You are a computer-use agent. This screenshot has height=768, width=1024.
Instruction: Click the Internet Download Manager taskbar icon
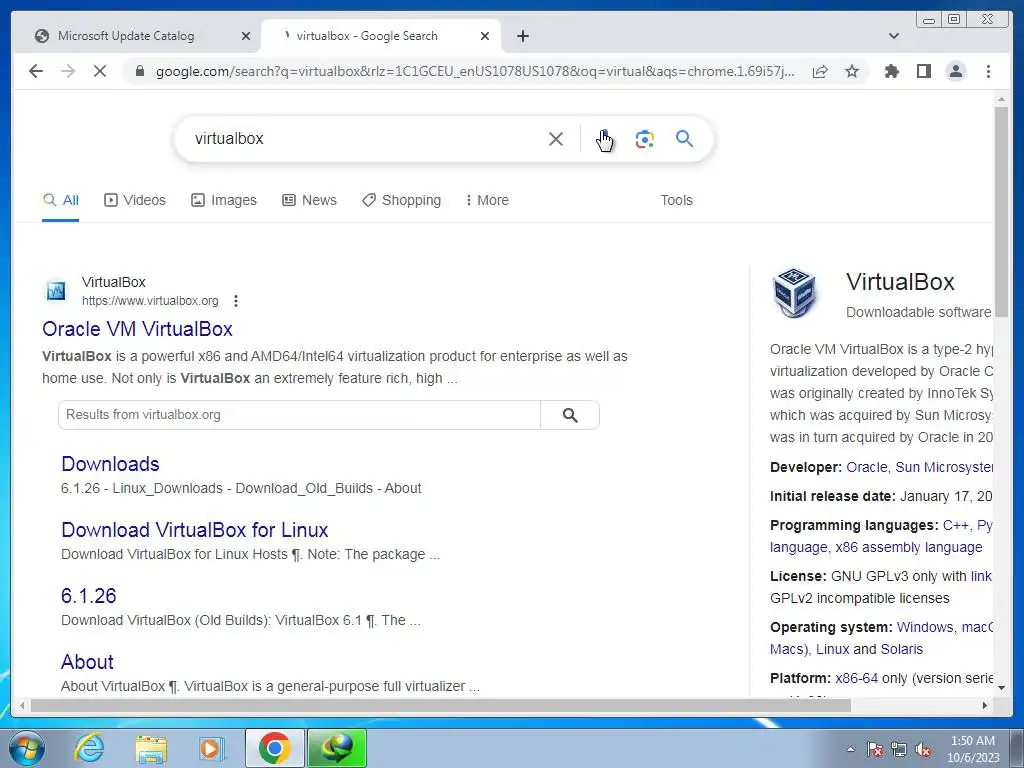coord(337,748)
